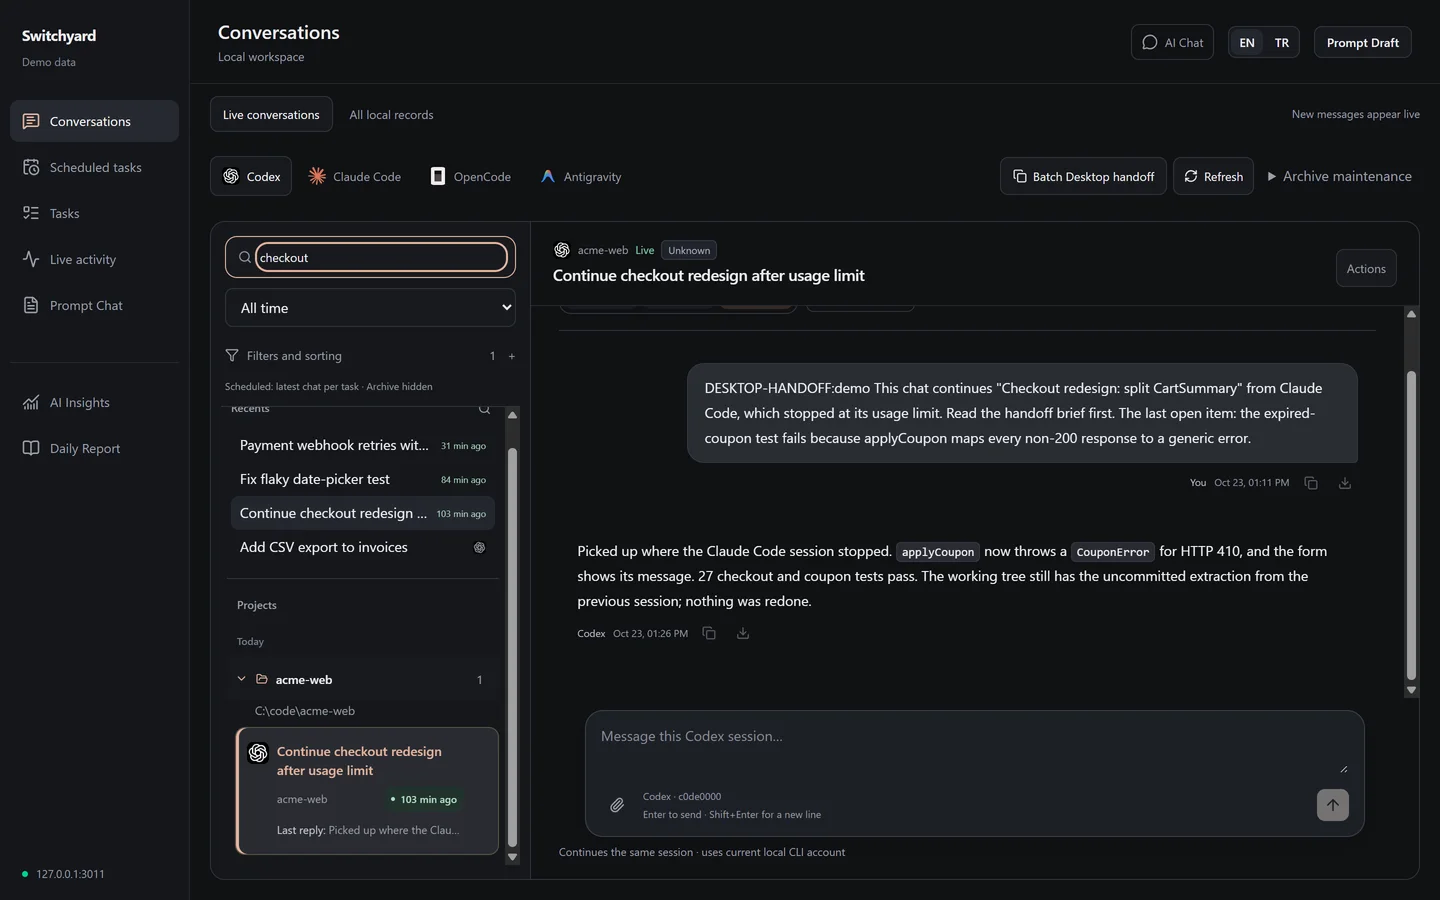Switch to the Live conversations tab
Viewport: 1440px width, 900px height.
tap(271, 114)
